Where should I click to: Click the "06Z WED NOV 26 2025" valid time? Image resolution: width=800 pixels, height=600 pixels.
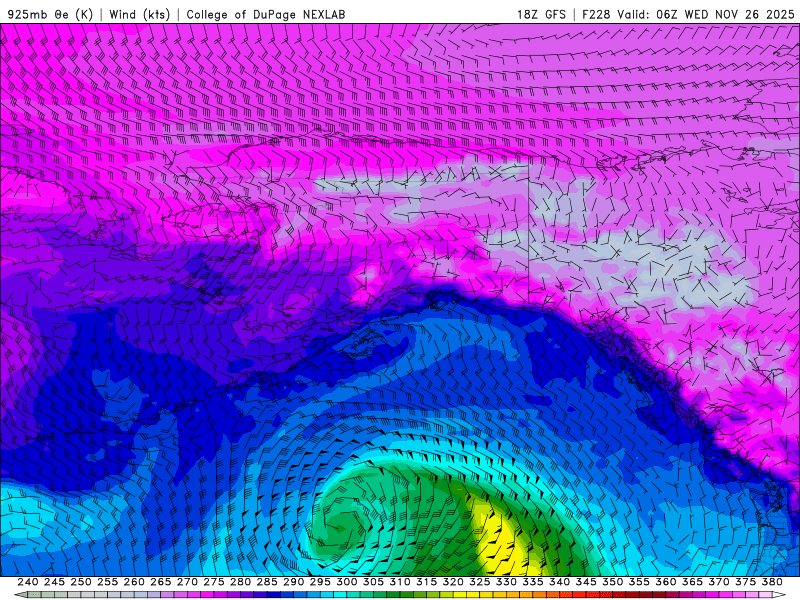tap(726, 15)
